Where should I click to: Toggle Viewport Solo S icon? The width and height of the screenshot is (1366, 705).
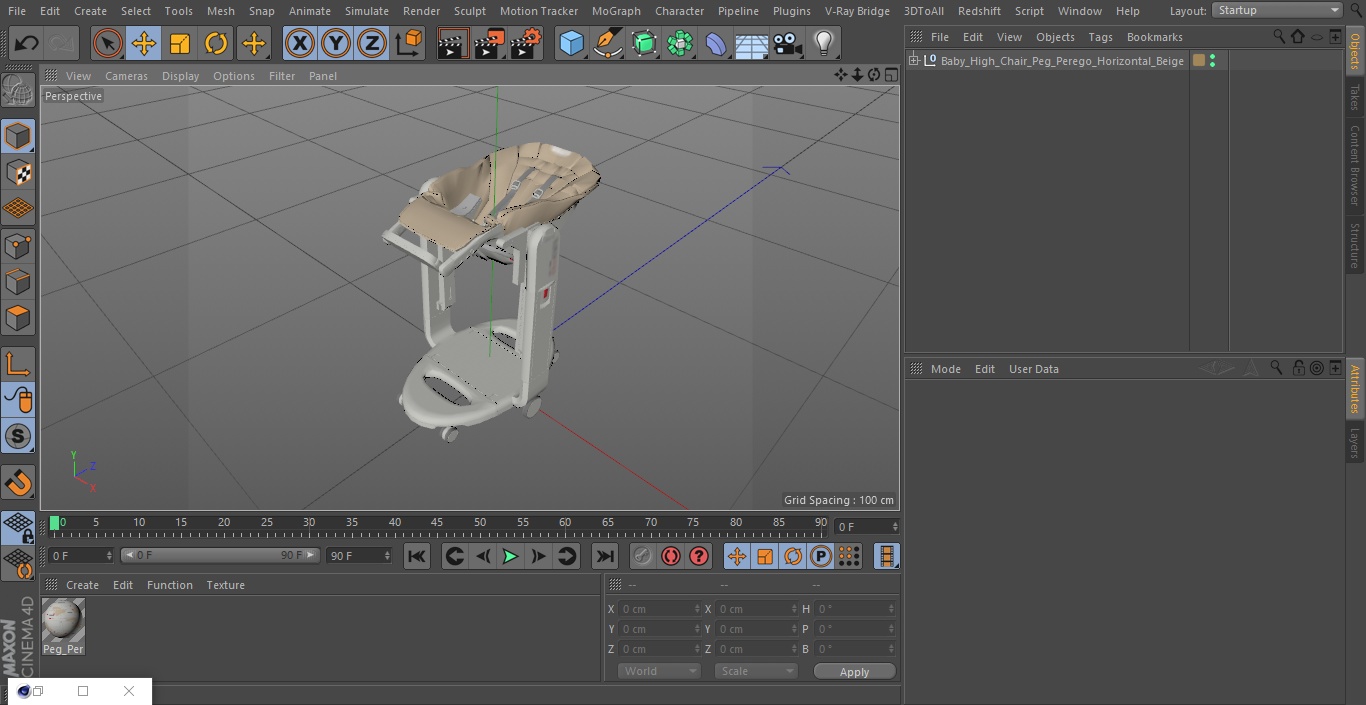[18, 436]
